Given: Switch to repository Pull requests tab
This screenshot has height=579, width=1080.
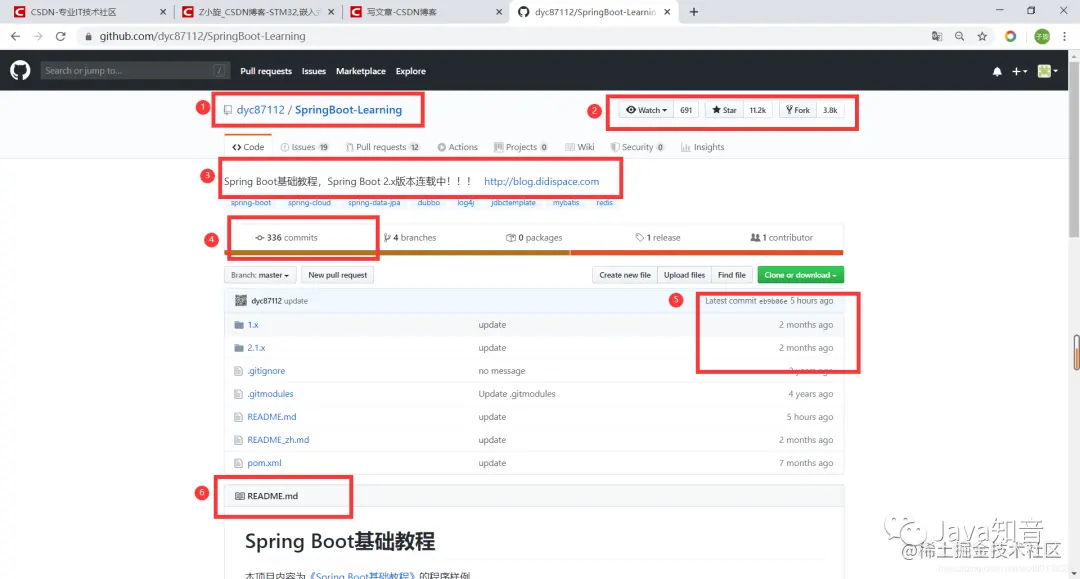Looking at the screenshot, I should [x=382, y=147].
